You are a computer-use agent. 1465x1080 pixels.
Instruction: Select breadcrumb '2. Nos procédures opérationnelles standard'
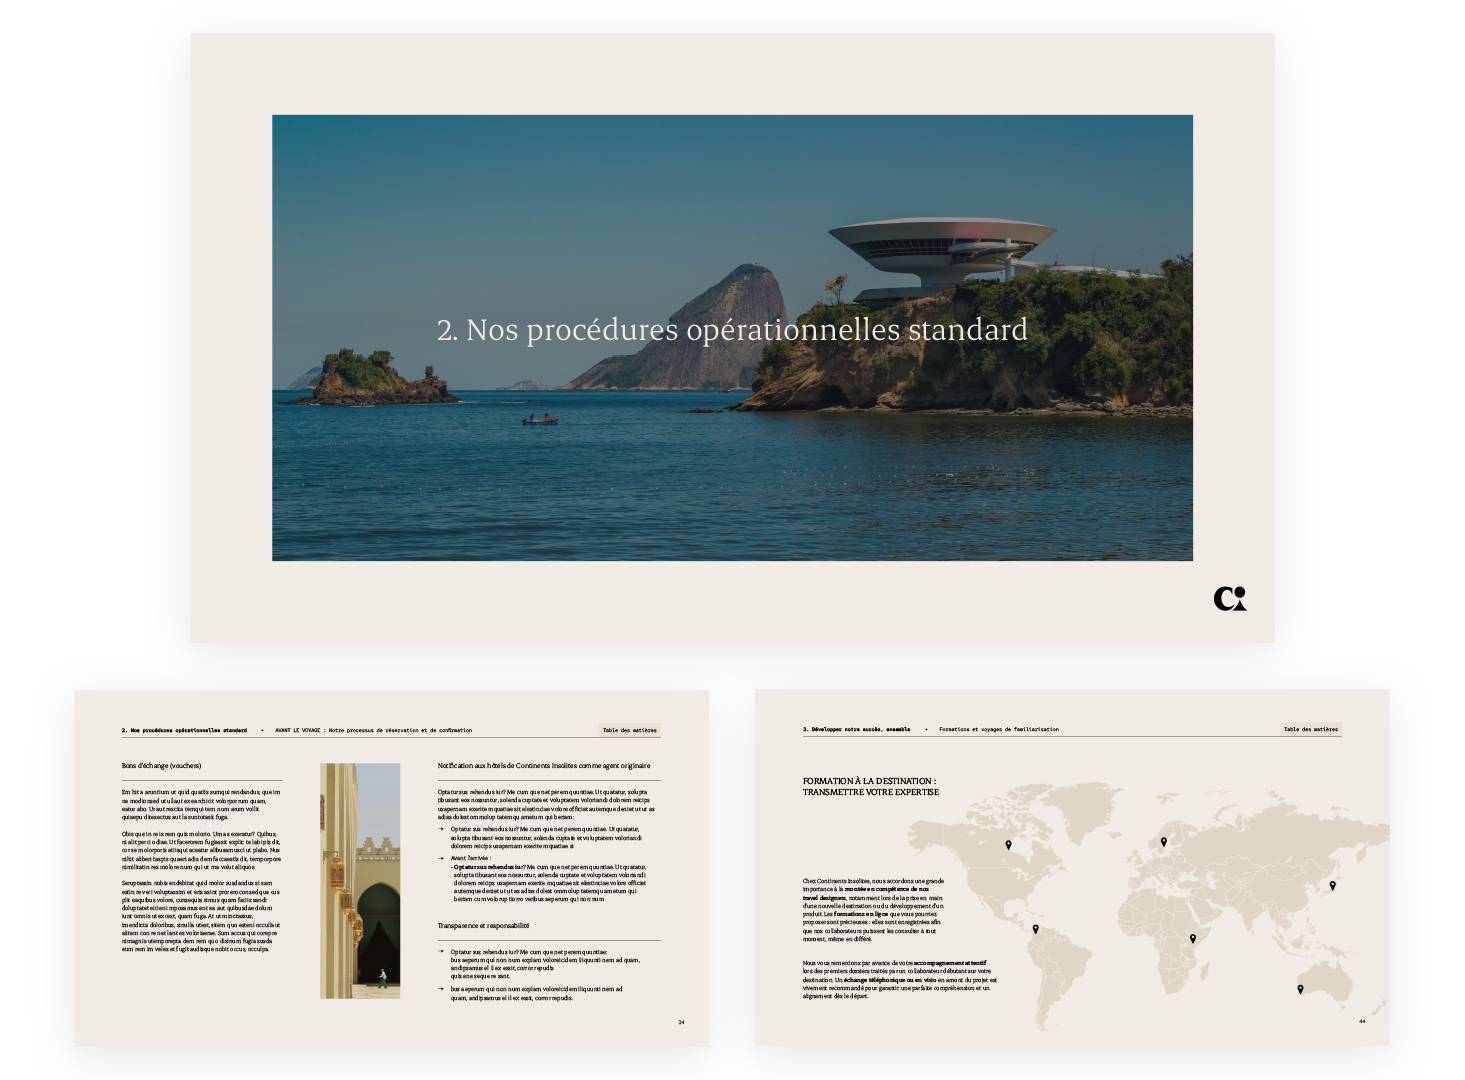click(x=184, y=730)
